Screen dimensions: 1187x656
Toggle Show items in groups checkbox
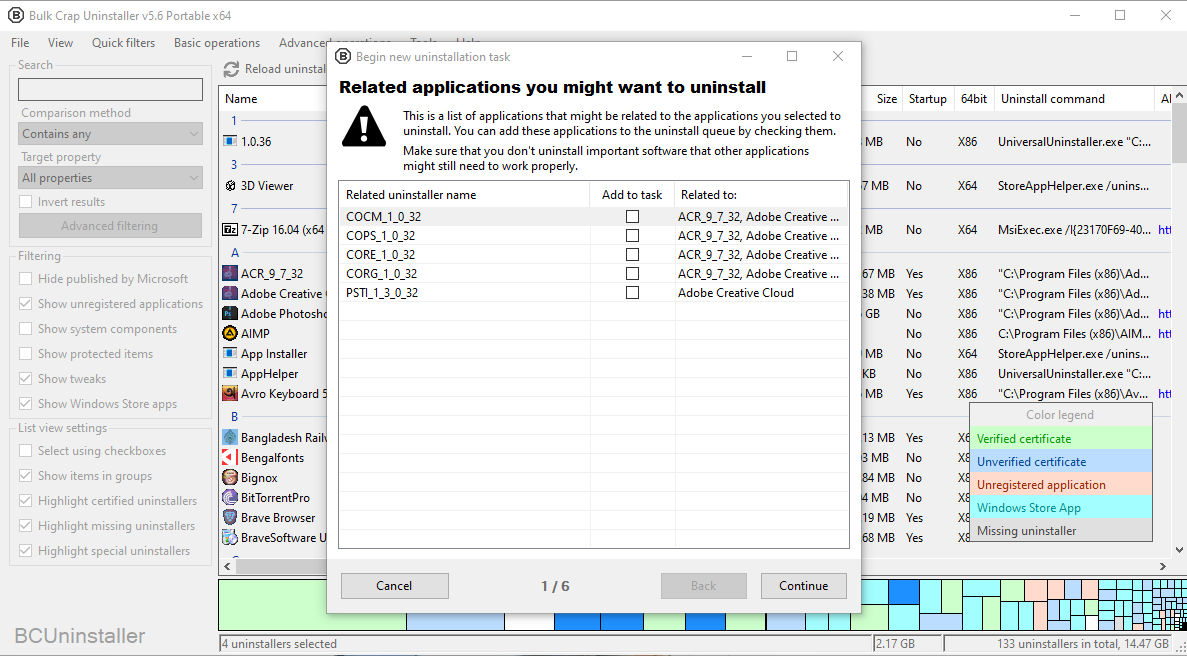tap(26, 475)
